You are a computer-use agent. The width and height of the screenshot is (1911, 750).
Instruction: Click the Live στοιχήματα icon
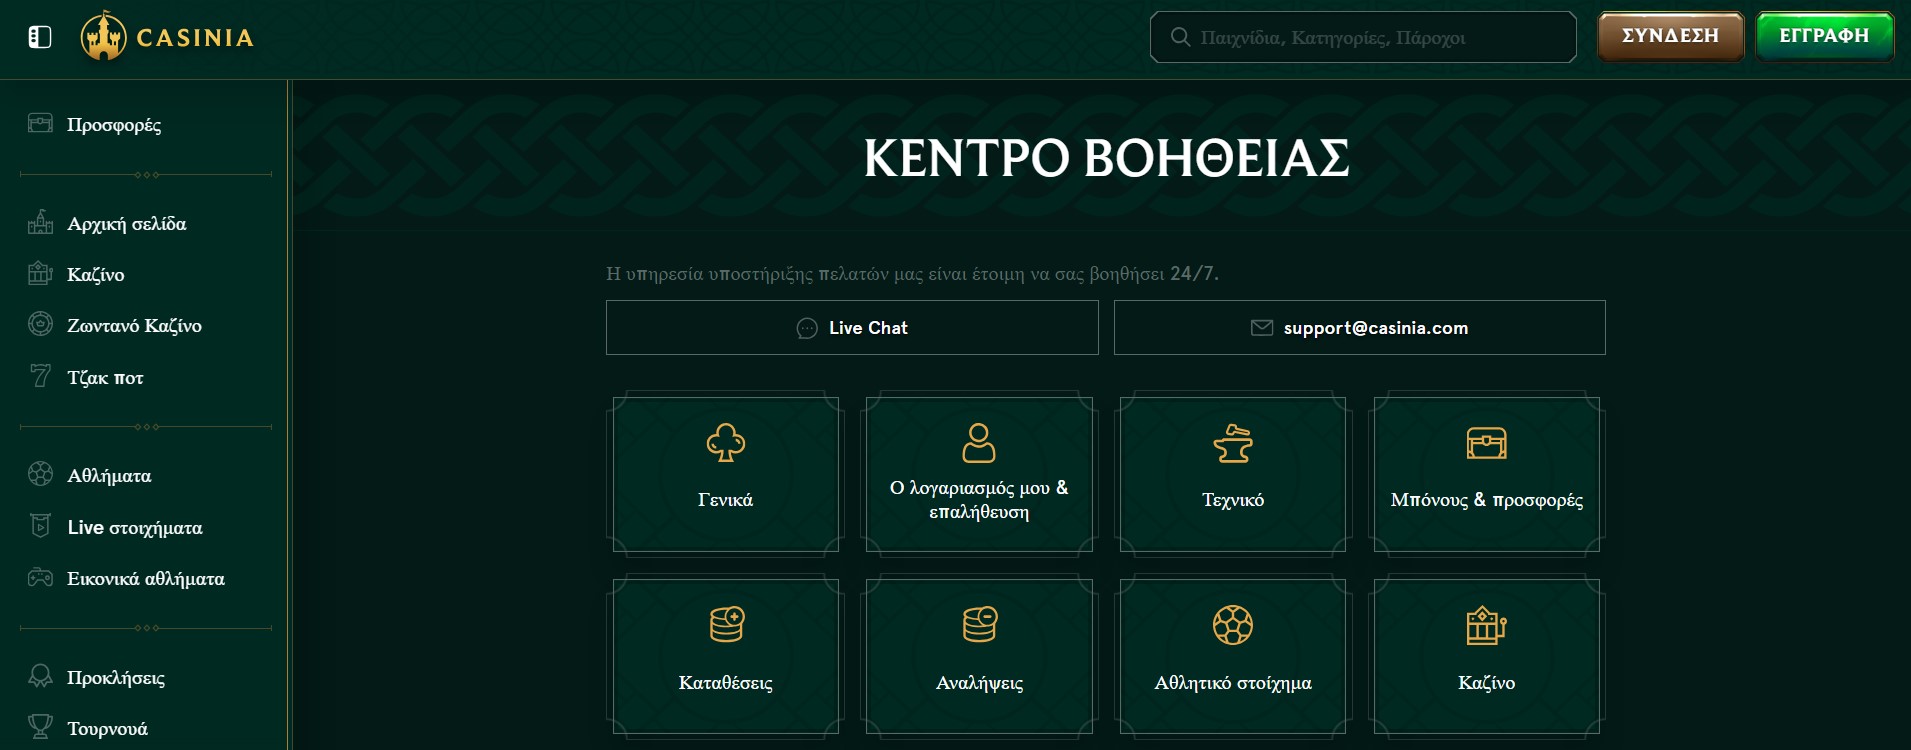[40, 526]
